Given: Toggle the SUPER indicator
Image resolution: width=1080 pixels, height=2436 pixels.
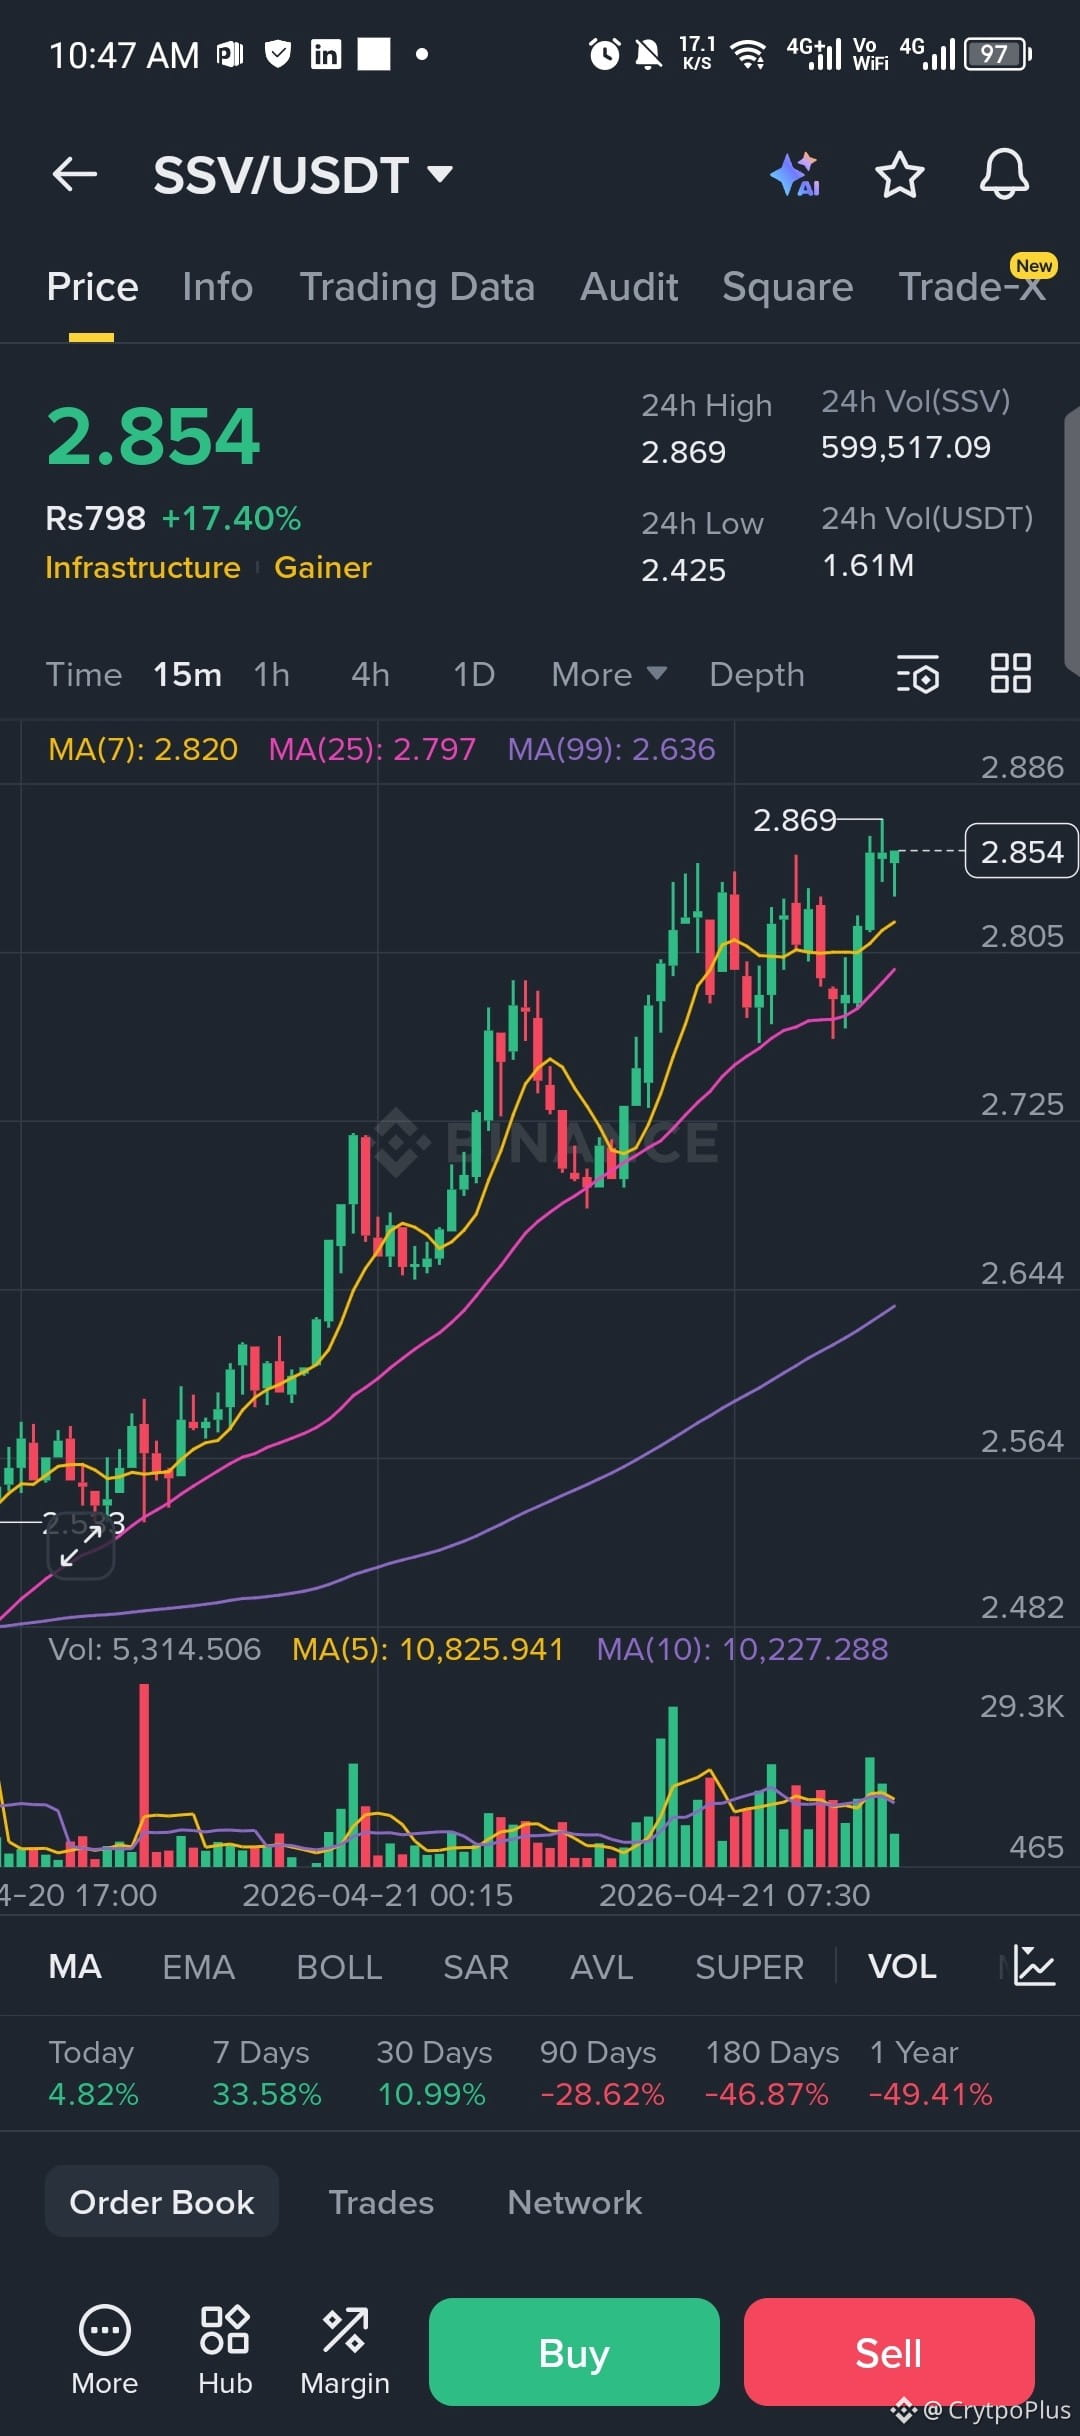Looking at the screenshot, I should [x=749, y=1966].
